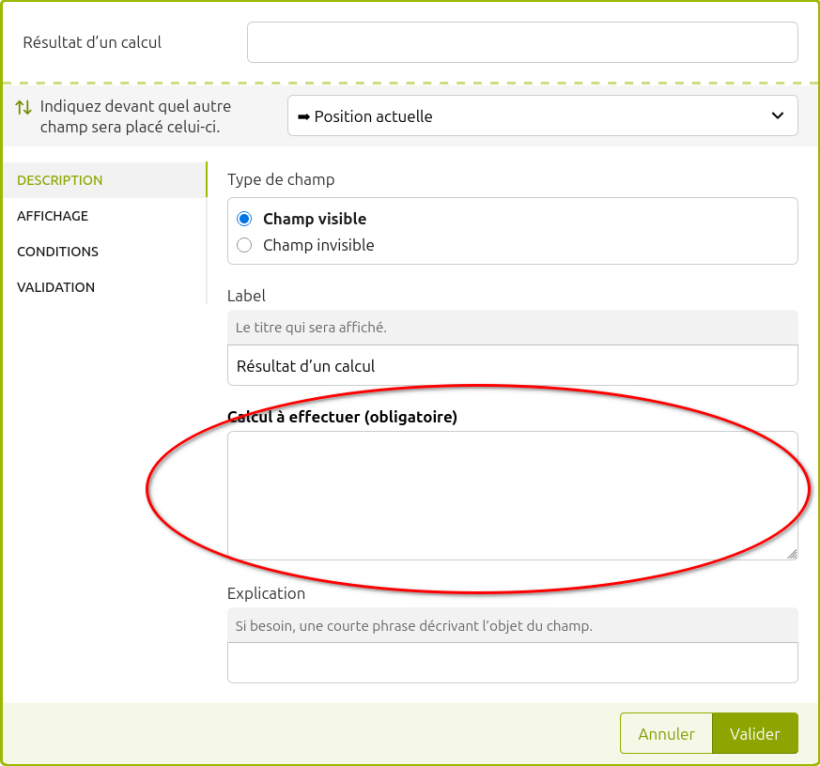The width and height of the screenshot is (820, 766).
Task: Click the 'Si besoin, une courte phrase' hint
Action: (x=414, y=626)
